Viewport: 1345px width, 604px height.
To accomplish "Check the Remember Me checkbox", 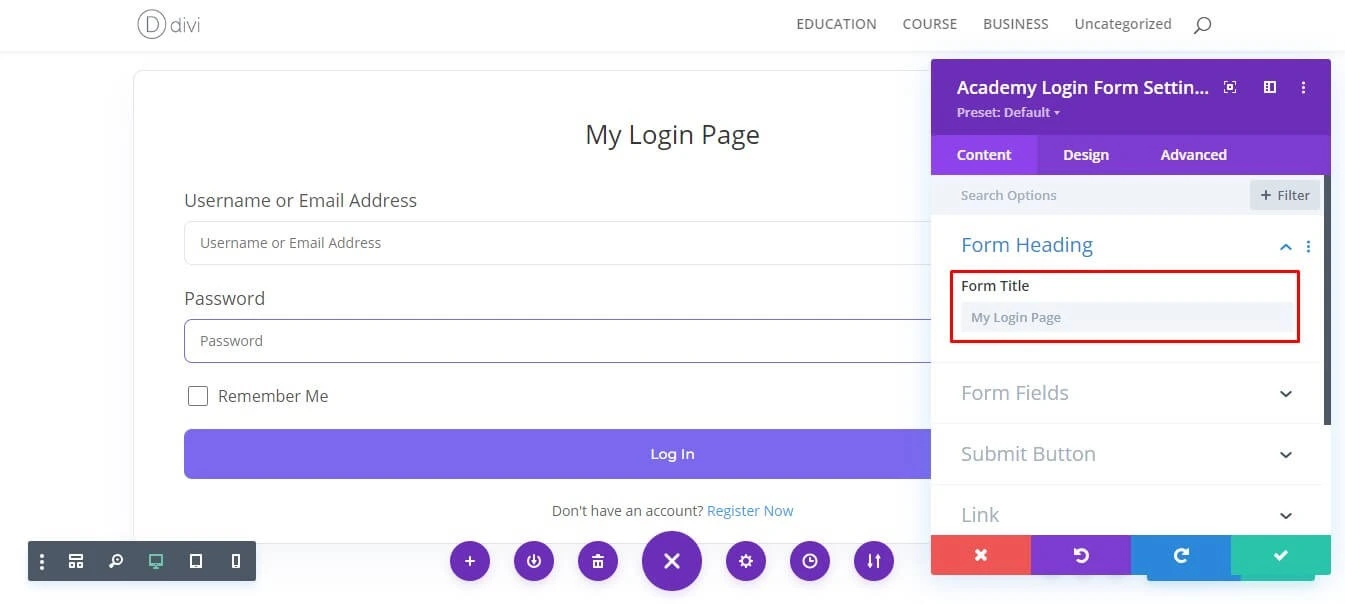I will click(198, 396).
